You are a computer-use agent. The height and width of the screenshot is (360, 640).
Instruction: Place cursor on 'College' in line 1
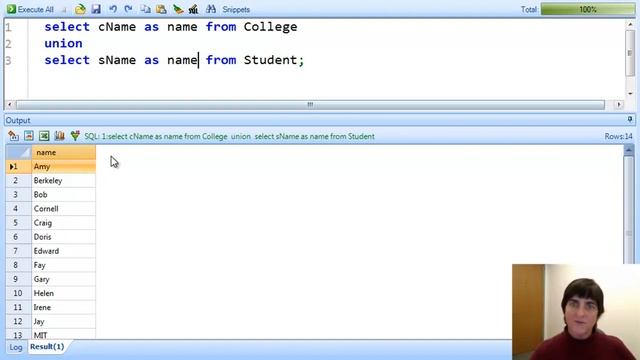[x=270, y=27]
